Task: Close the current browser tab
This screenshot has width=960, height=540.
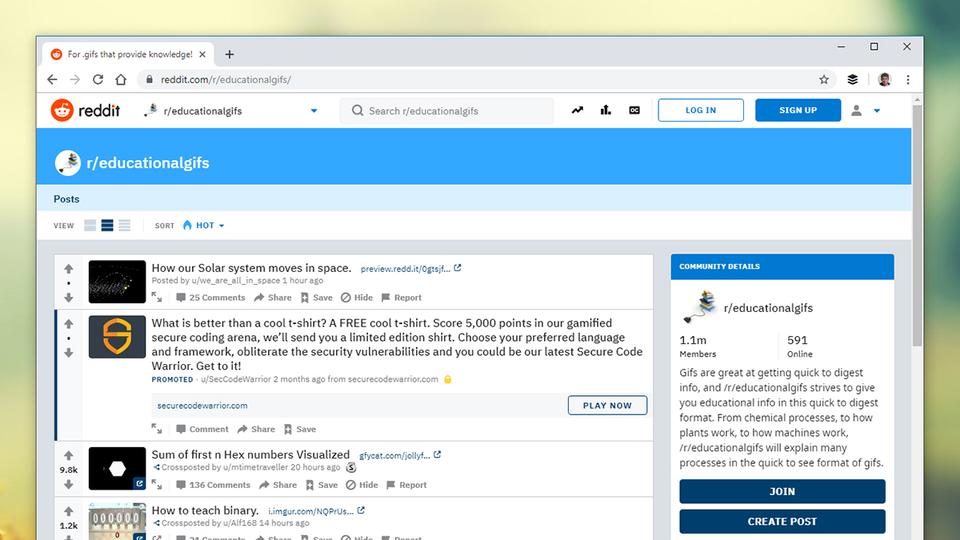Action: click(x=203, y=54)
